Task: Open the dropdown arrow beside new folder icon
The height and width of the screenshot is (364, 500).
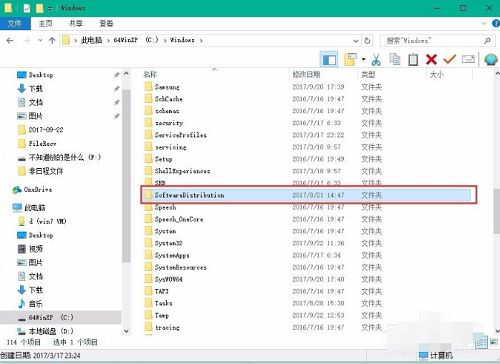Action: click(x=363, y=60)
